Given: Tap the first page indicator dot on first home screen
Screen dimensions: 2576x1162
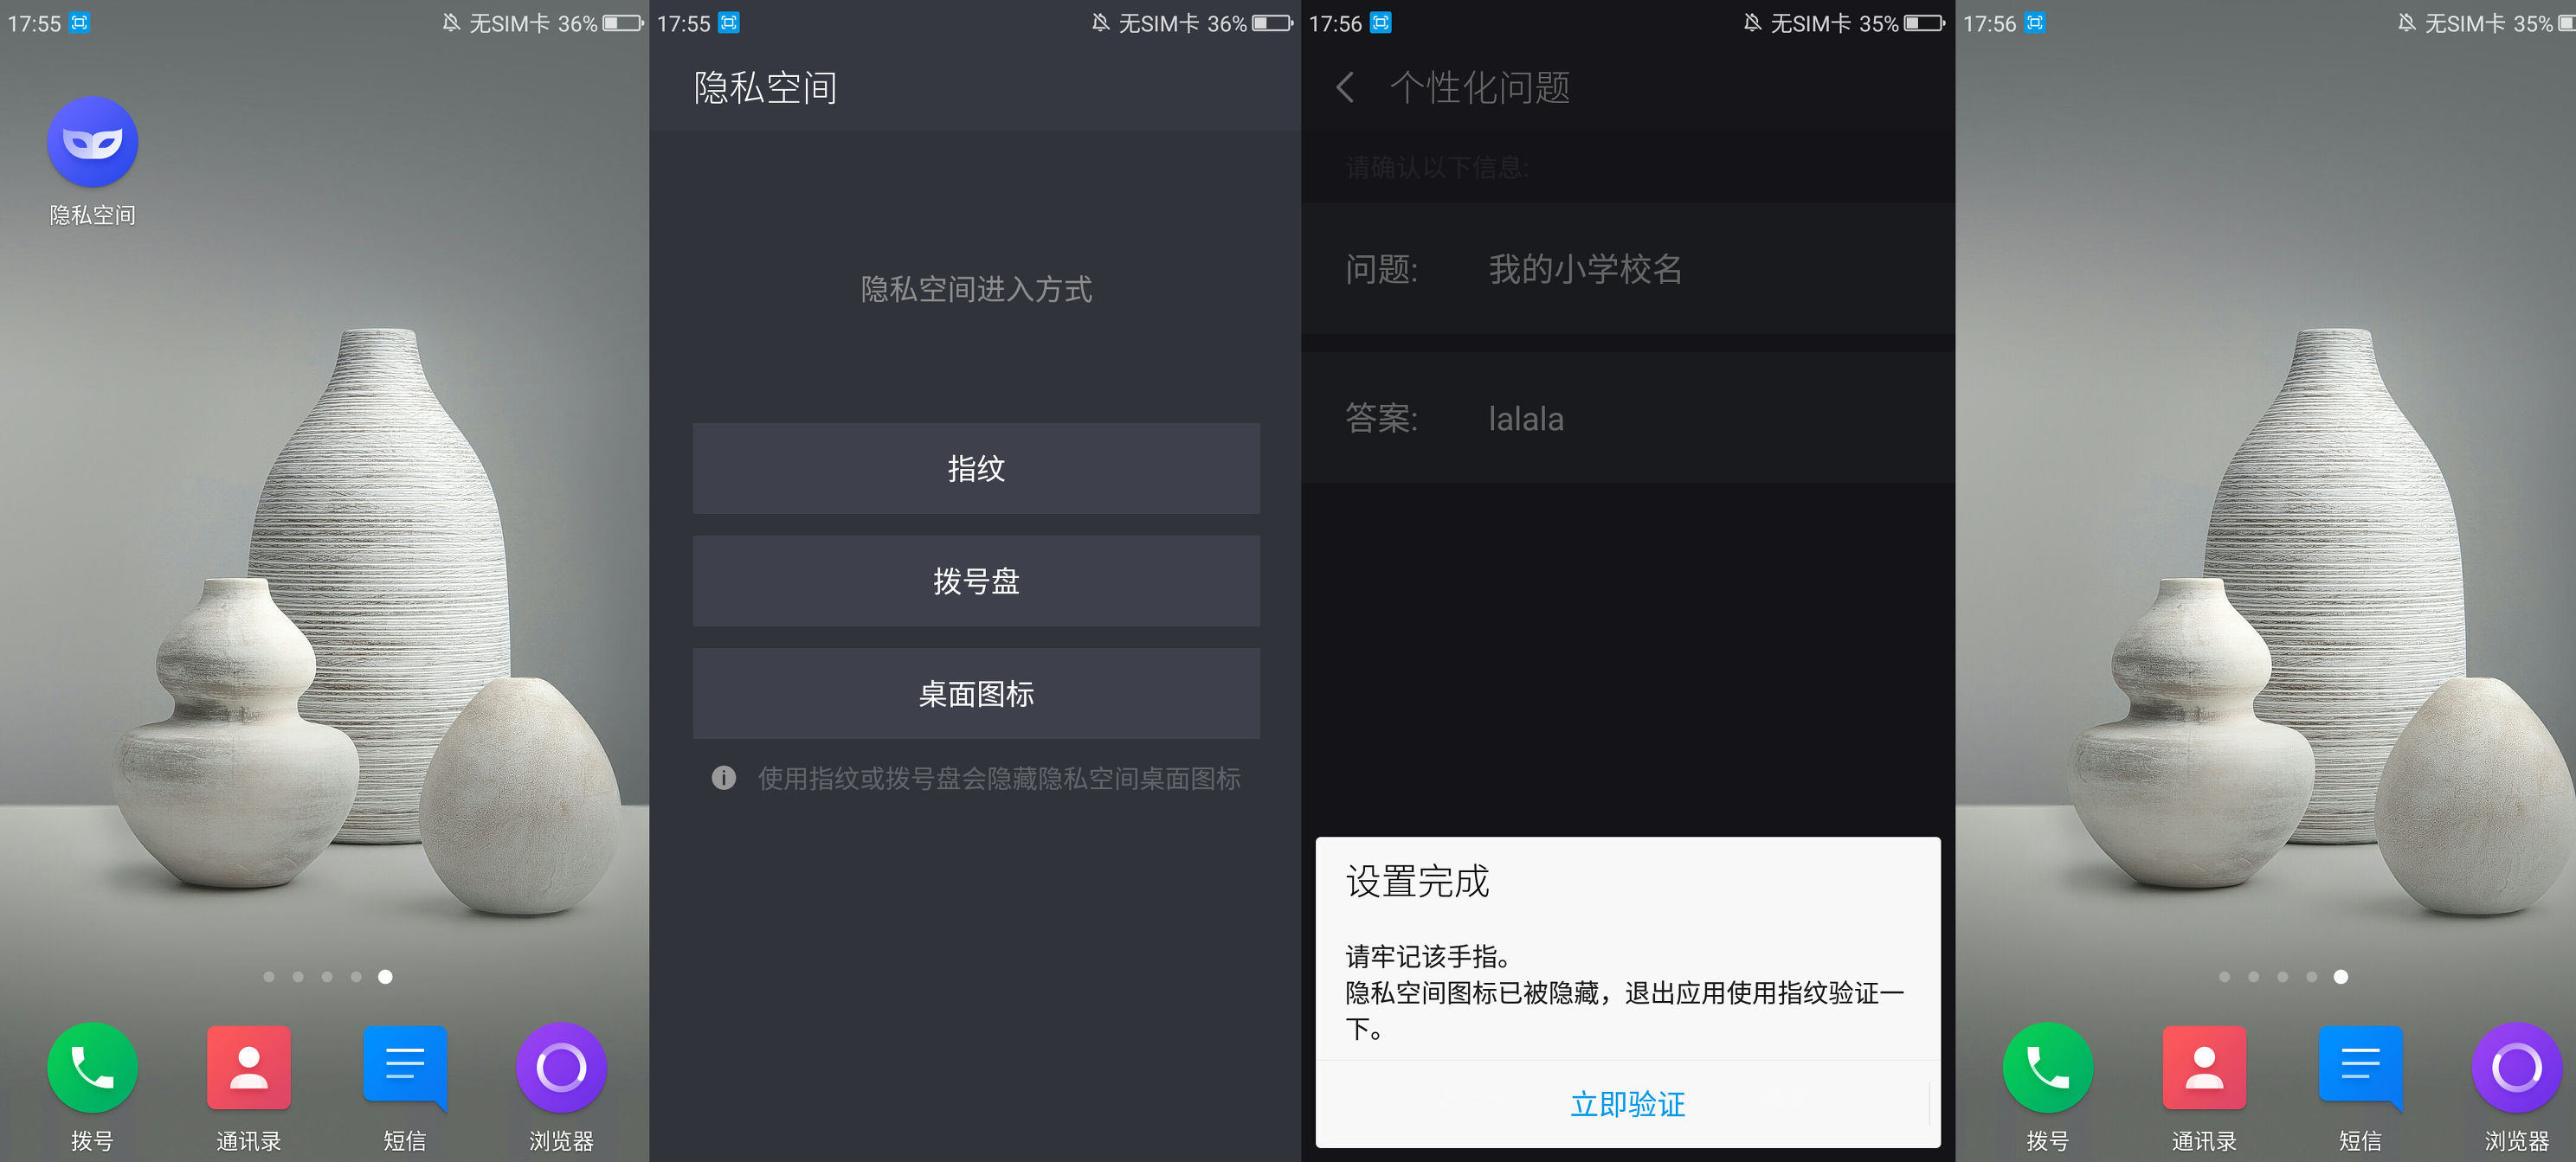Looking at the screenshot, I should coord(268,976).
